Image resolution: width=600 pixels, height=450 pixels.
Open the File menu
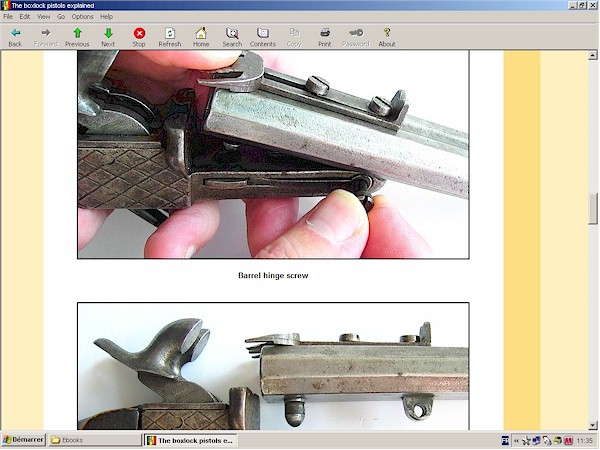click(8, 16)
